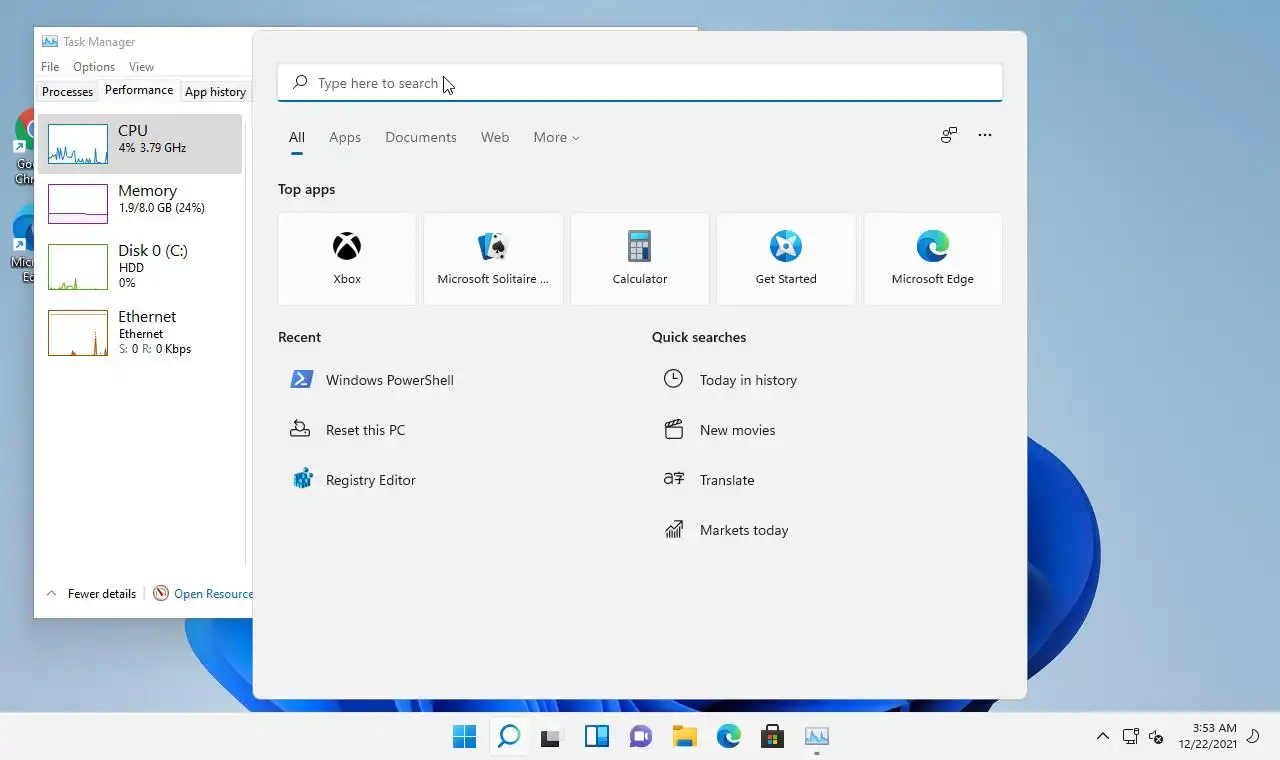Screen dimensions: 1280x760
Task: Click Fewer details in Task Manager
Action: (x=91, y=594)
